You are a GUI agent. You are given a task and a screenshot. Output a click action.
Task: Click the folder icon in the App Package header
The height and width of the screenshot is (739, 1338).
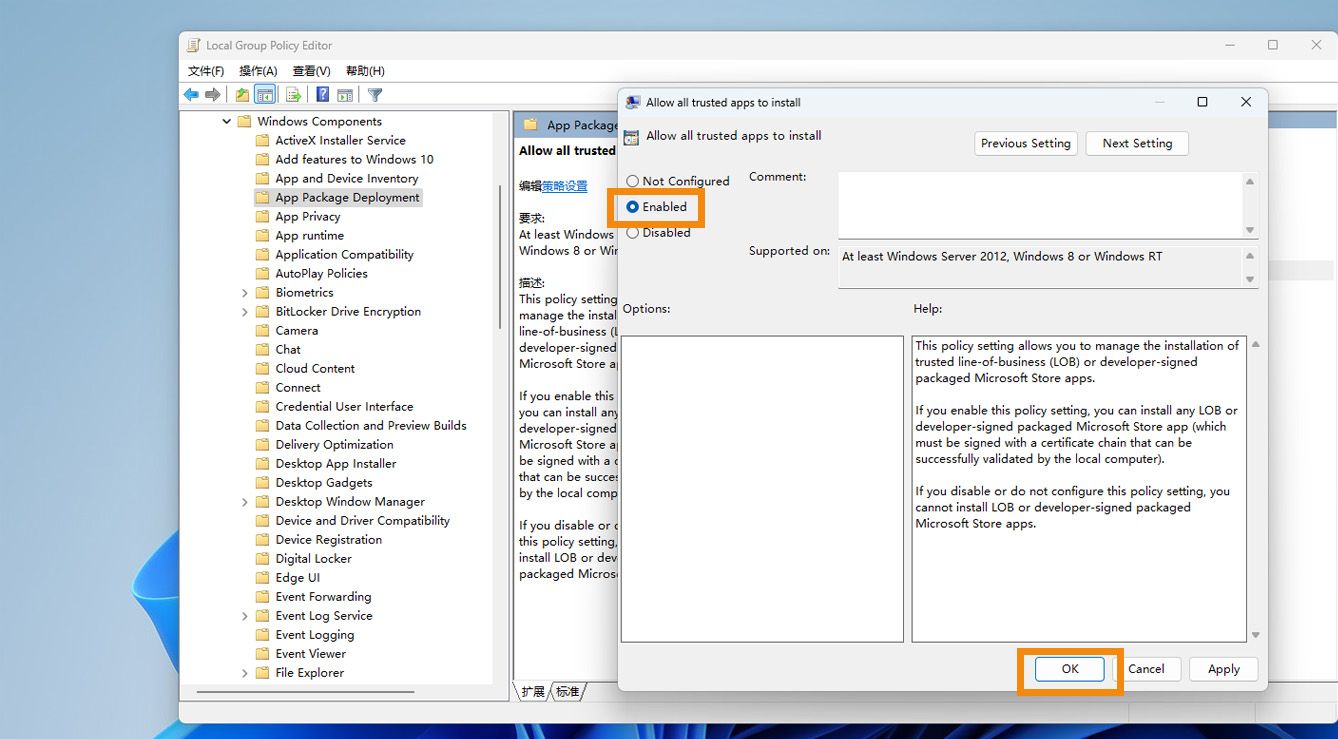tap(530, 125)
